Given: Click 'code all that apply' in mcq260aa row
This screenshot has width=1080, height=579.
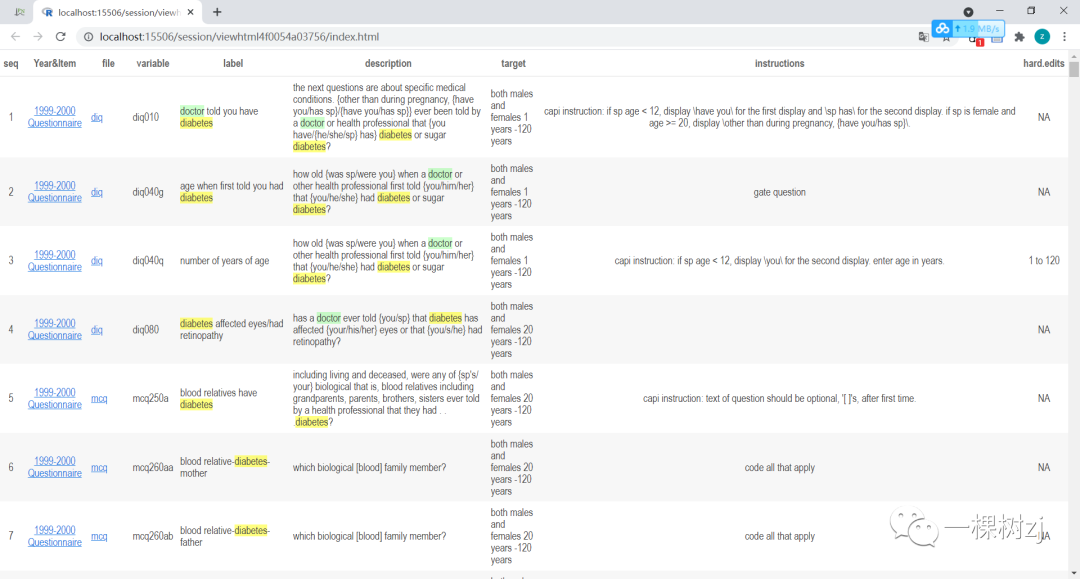Looking at the screenshot, I should point(779,467).
